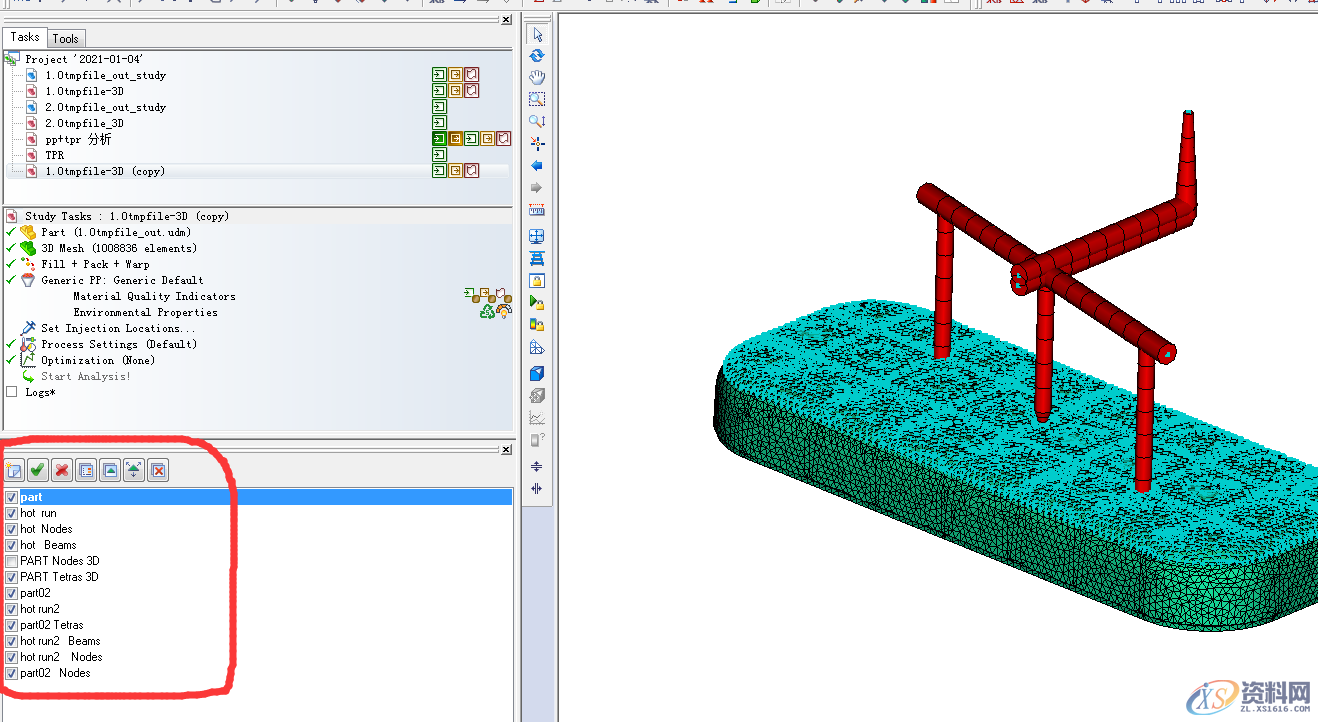Viewport: 1318px width, 722px height.
Task: Open the TPR study item
Action: tap(54, 155)
